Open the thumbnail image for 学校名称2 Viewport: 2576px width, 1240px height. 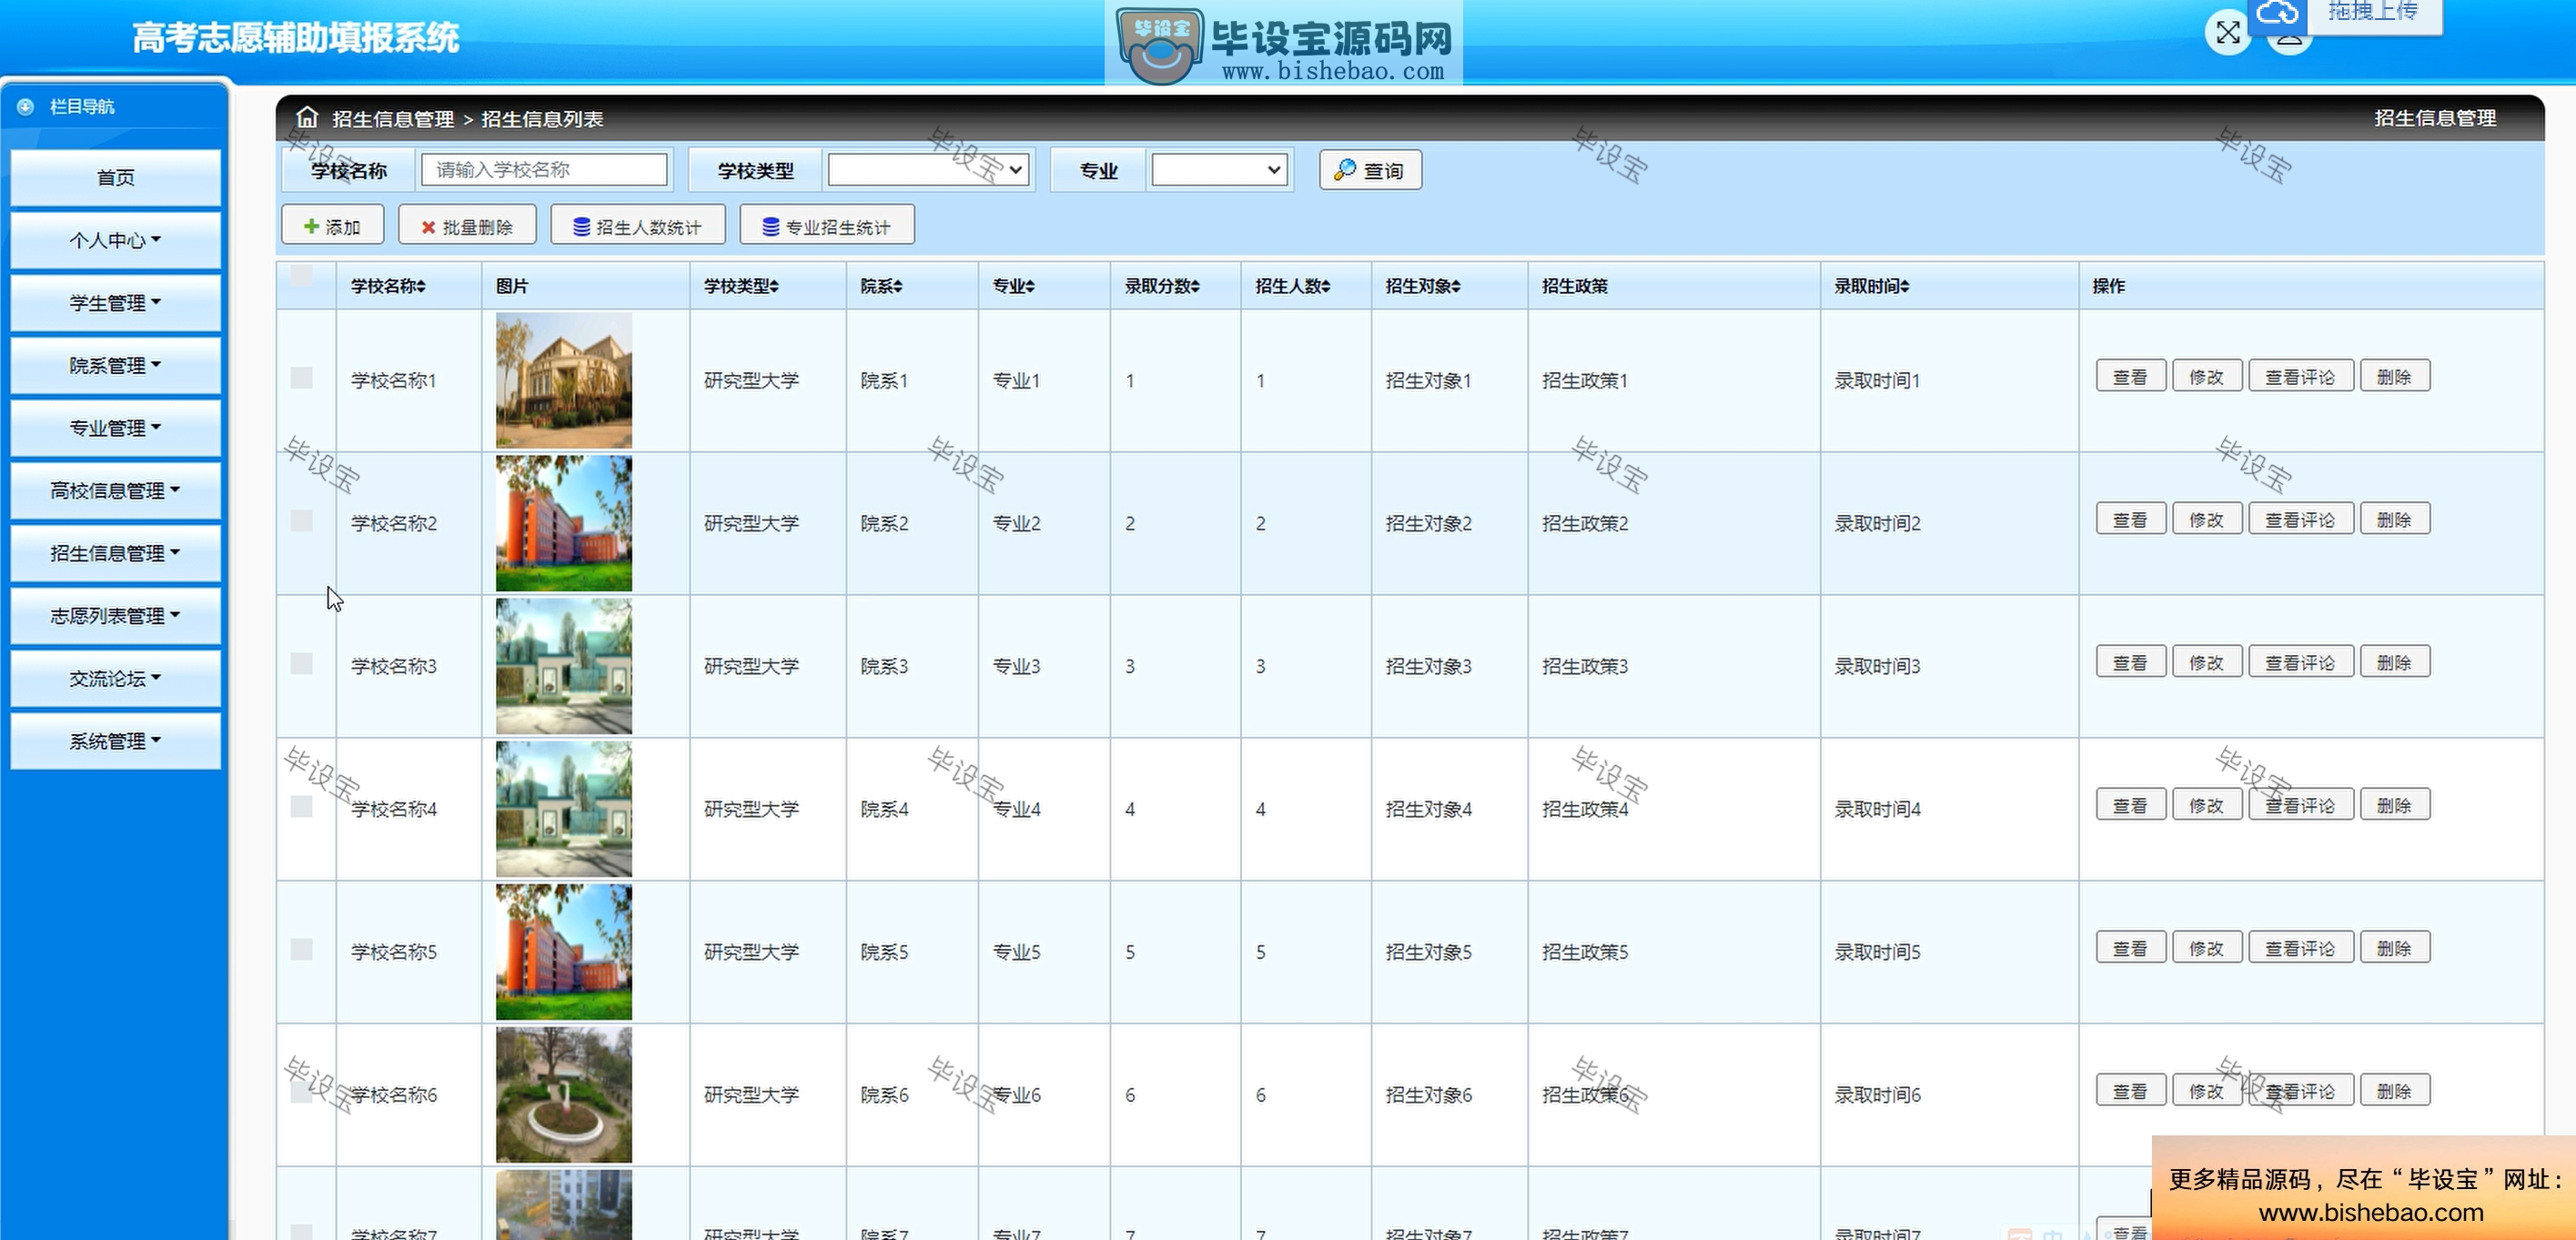(x=564, y=523)
